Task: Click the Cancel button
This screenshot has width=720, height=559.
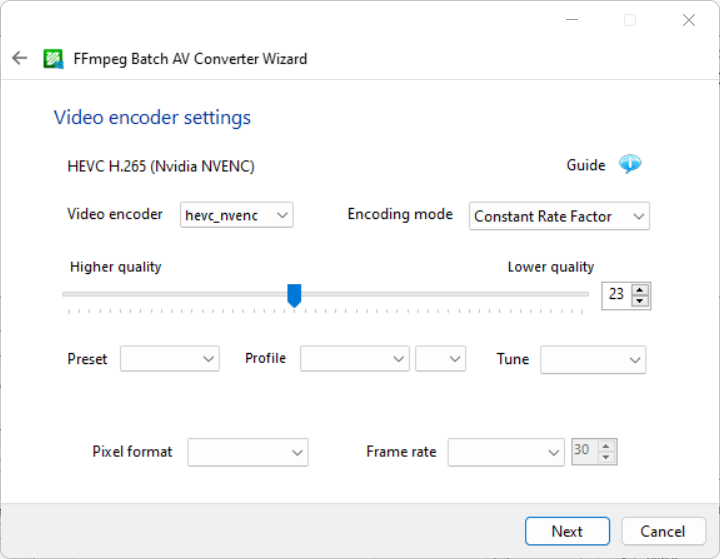Action: [663, 531]
